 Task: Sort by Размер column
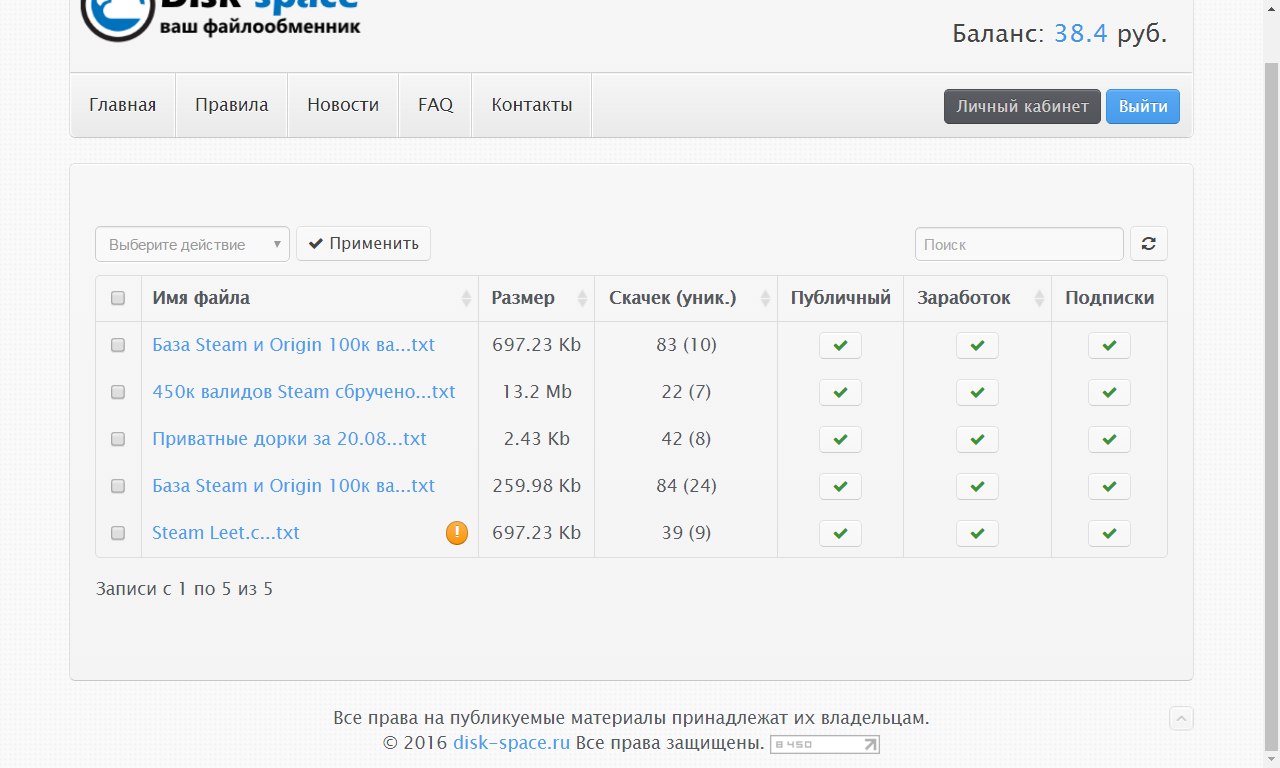coord(537,298)
